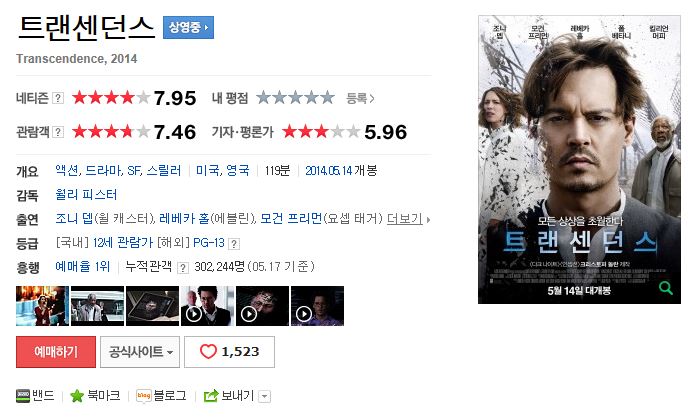Click the help icon next to 관람객
Viewport: 690px width, 417px height.
click(58, 132)
